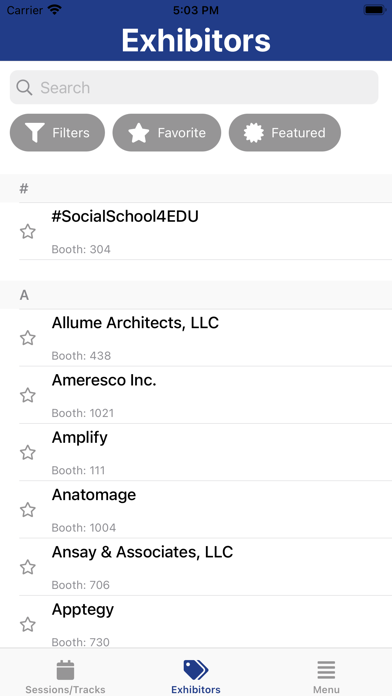Focus the Search exhibitors field
The image size is (392, 696).
pos(194,87)
